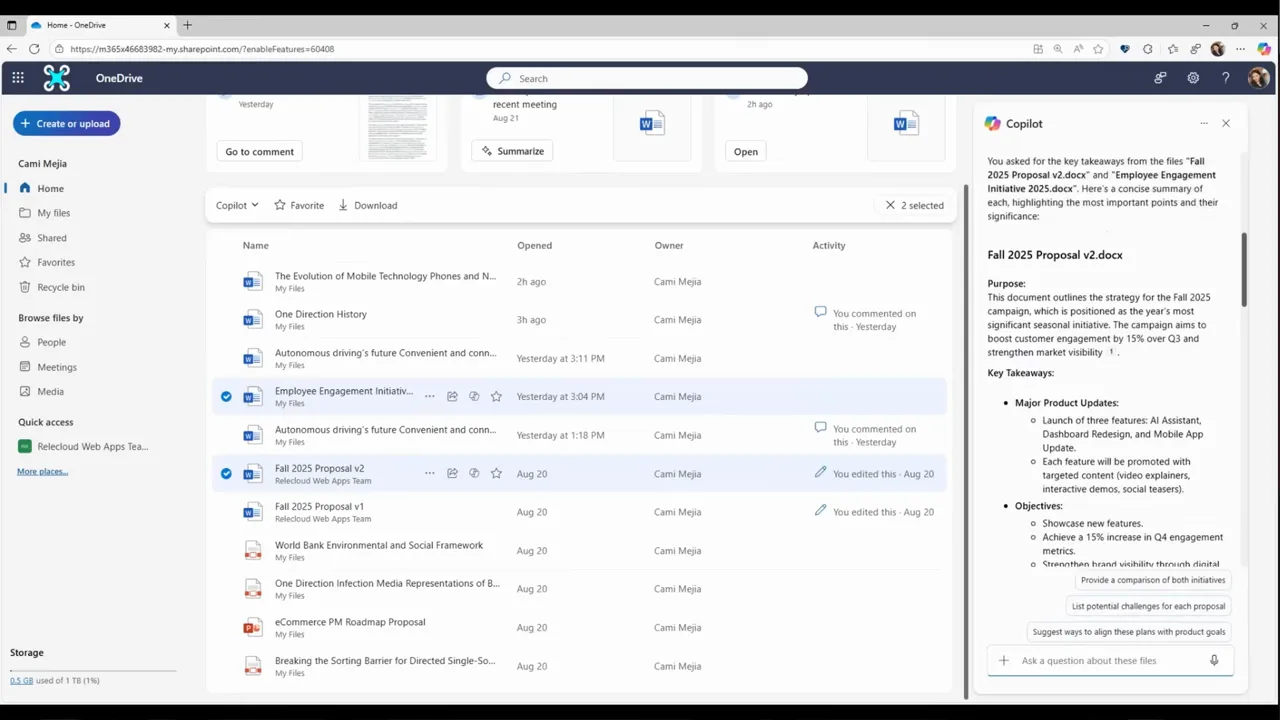Click the Create or upload button
The width and height of the screenshot is (1280, 720).
(67, 124)
